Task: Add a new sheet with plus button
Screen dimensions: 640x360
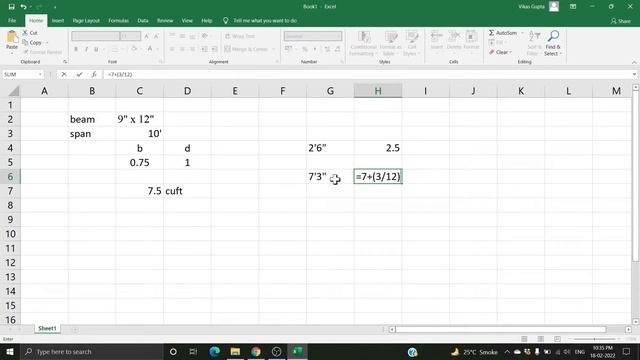Action: [x=76, y=329]
